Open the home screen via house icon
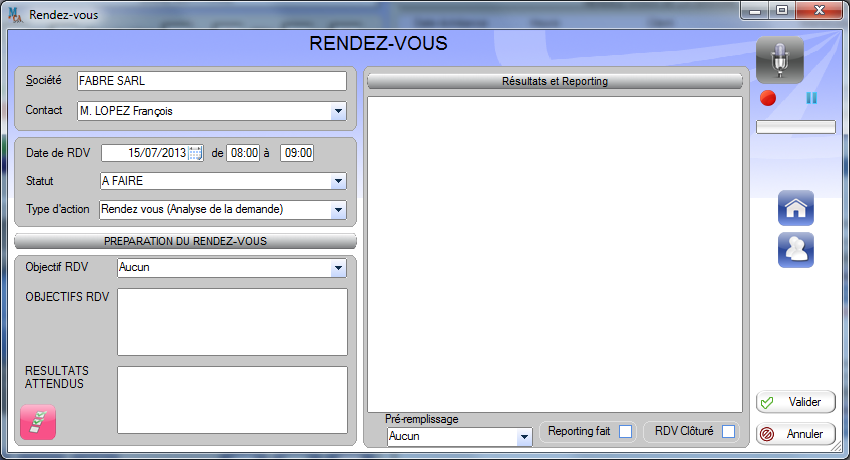This screenshot has width=850, height=460. (x=796, y=208)
